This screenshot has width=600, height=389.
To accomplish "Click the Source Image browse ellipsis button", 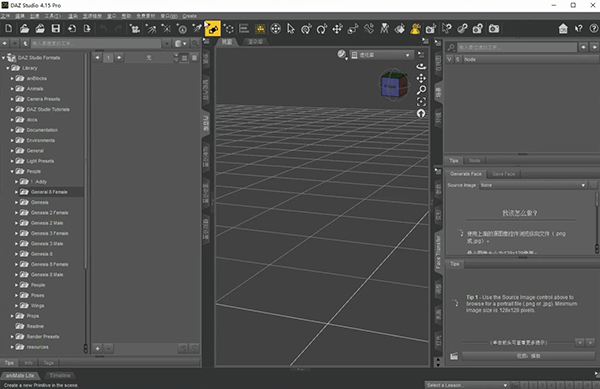I will pos(593,185).
